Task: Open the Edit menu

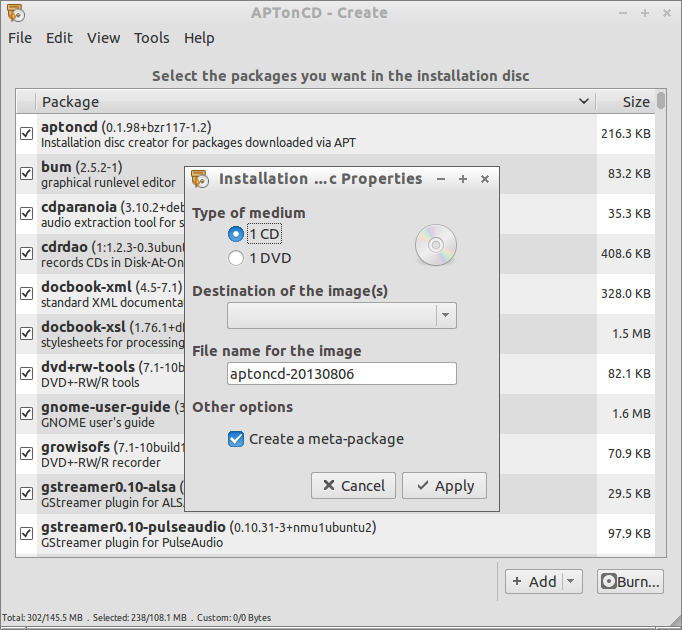Action: [59, 38]
